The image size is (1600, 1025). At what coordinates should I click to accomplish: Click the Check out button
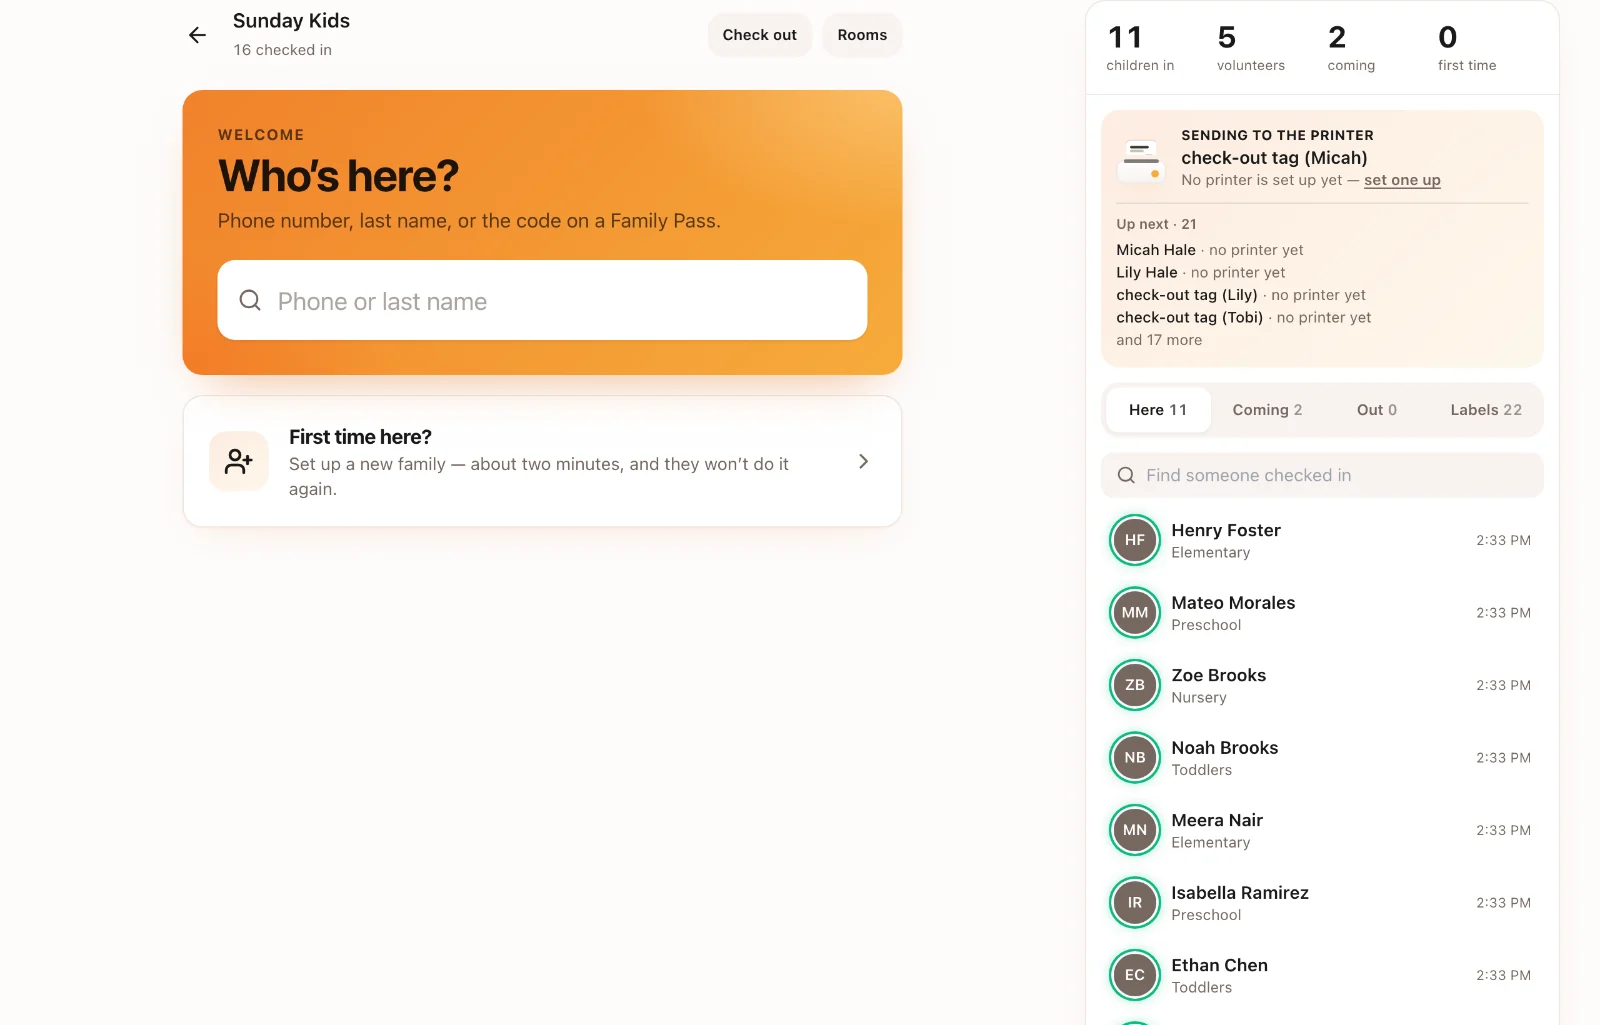760,35
